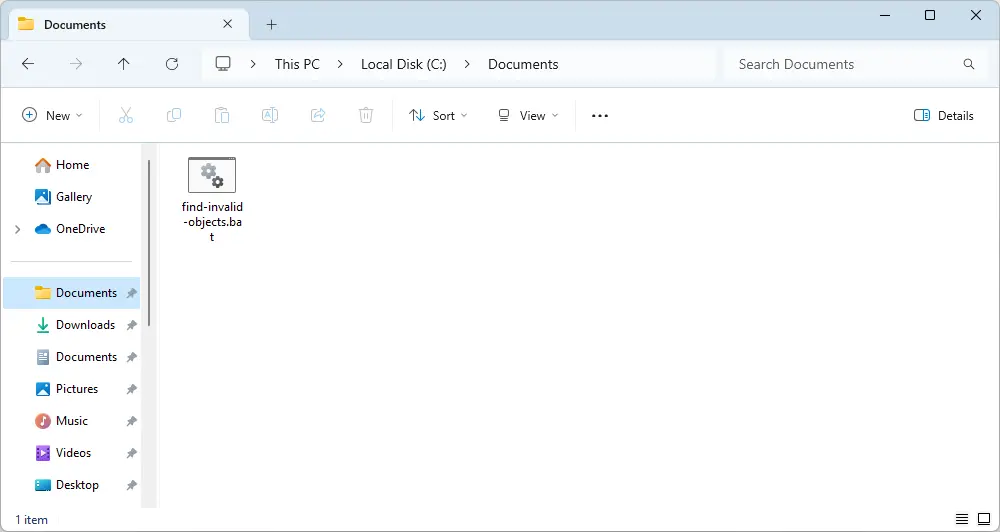Image resolution: width=1000 pixels, height=532 pixels.
Task: Toggle the Details pane
Action: click(x=944, y=115)
